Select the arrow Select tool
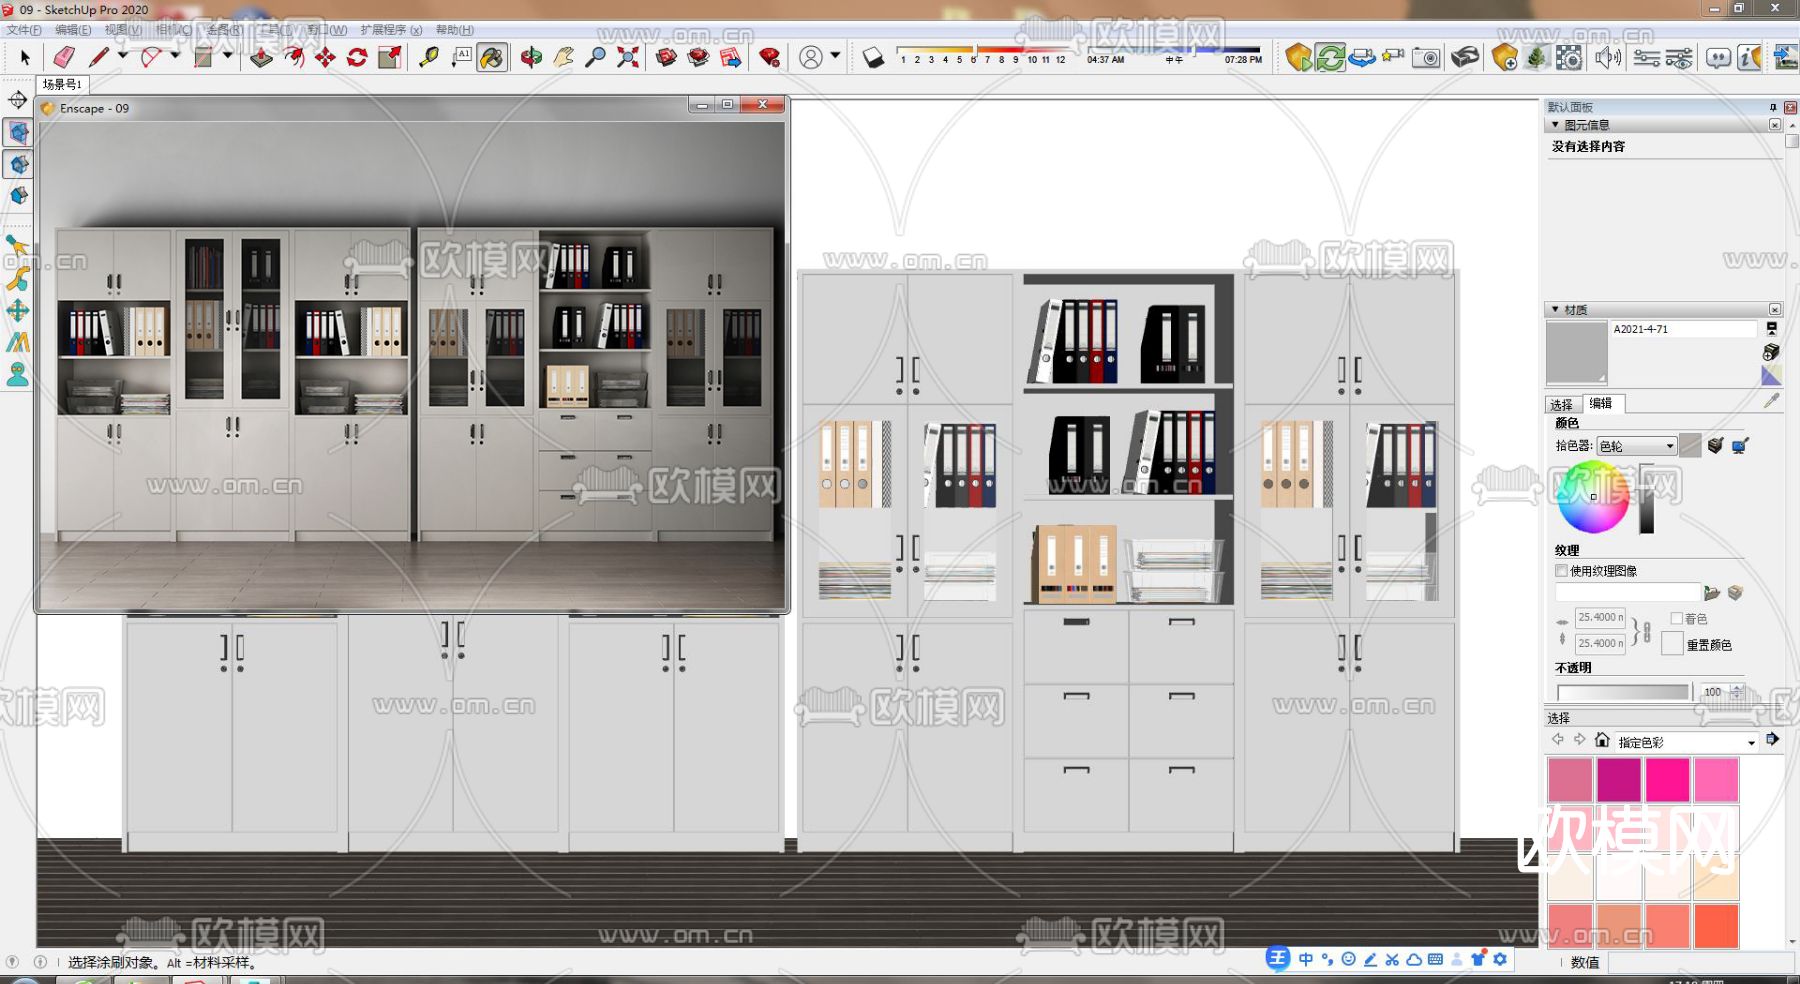Viewport: 1800px width, 984px height. [x=25, y=58]
